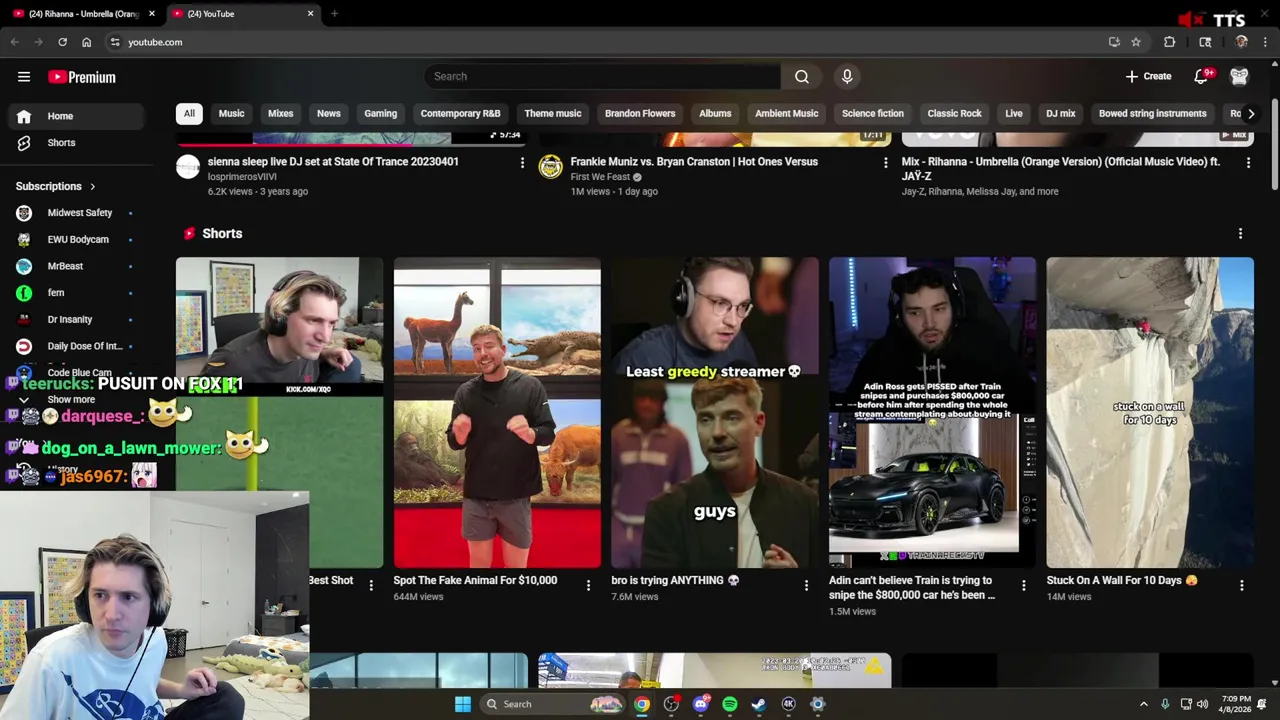Start voice search with microphone icon

click(847, 77)
